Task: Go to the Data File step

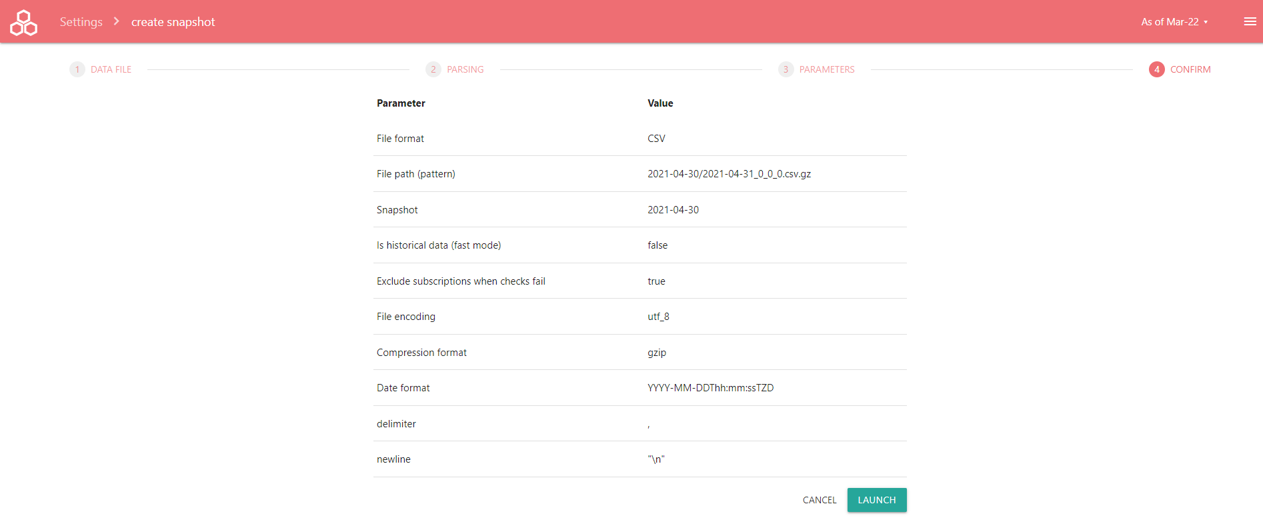Action: pos(111,70)
